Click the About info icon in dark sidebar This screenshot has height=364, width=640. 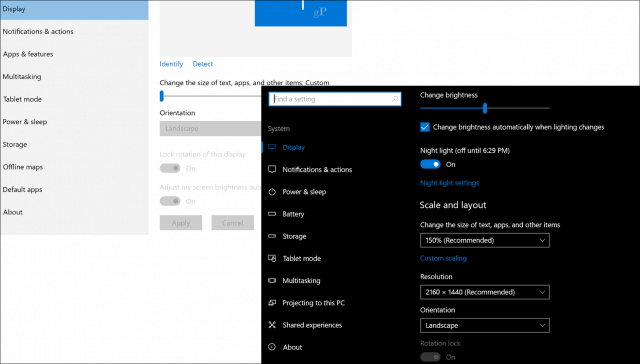coord(272,347)
